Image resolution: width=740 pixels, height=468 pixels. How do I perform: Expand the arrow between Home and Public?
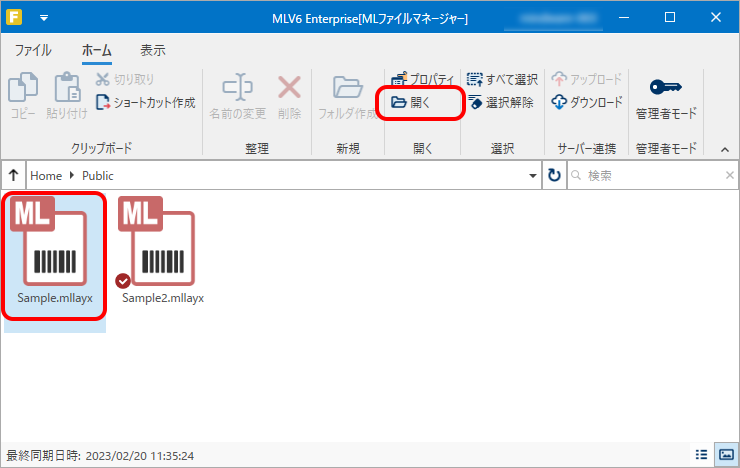point(72,175)
